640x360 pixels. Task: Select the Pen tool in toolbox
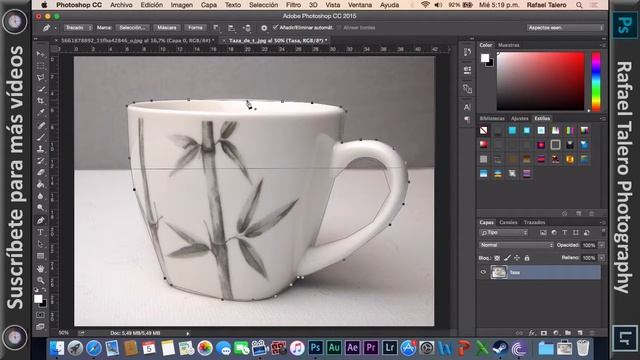click(40, 220)
